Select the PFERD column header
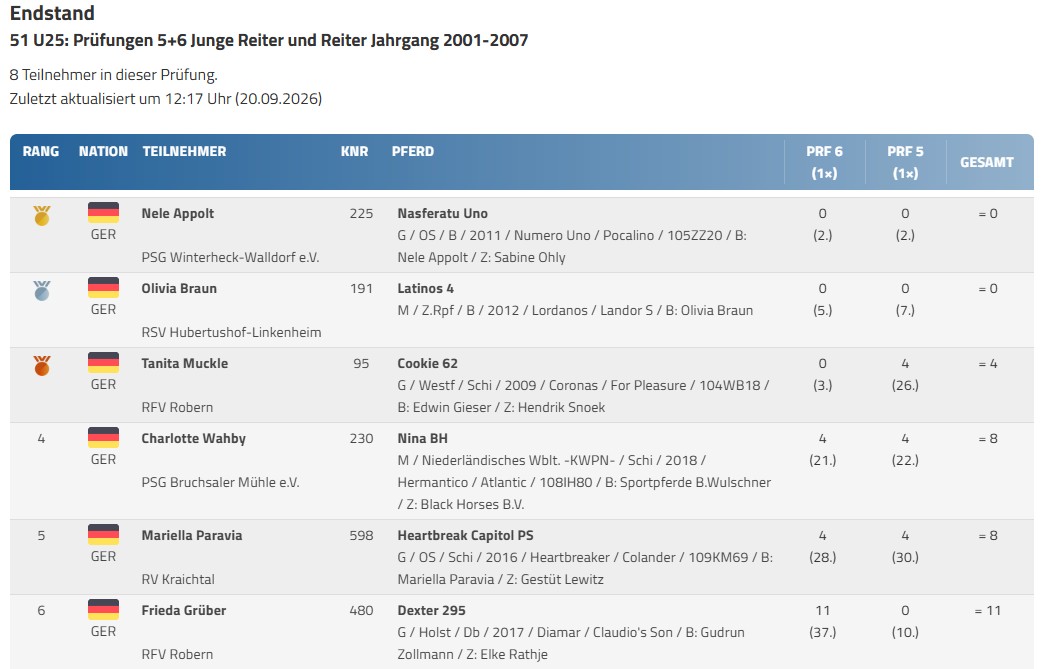 point(413,152)
